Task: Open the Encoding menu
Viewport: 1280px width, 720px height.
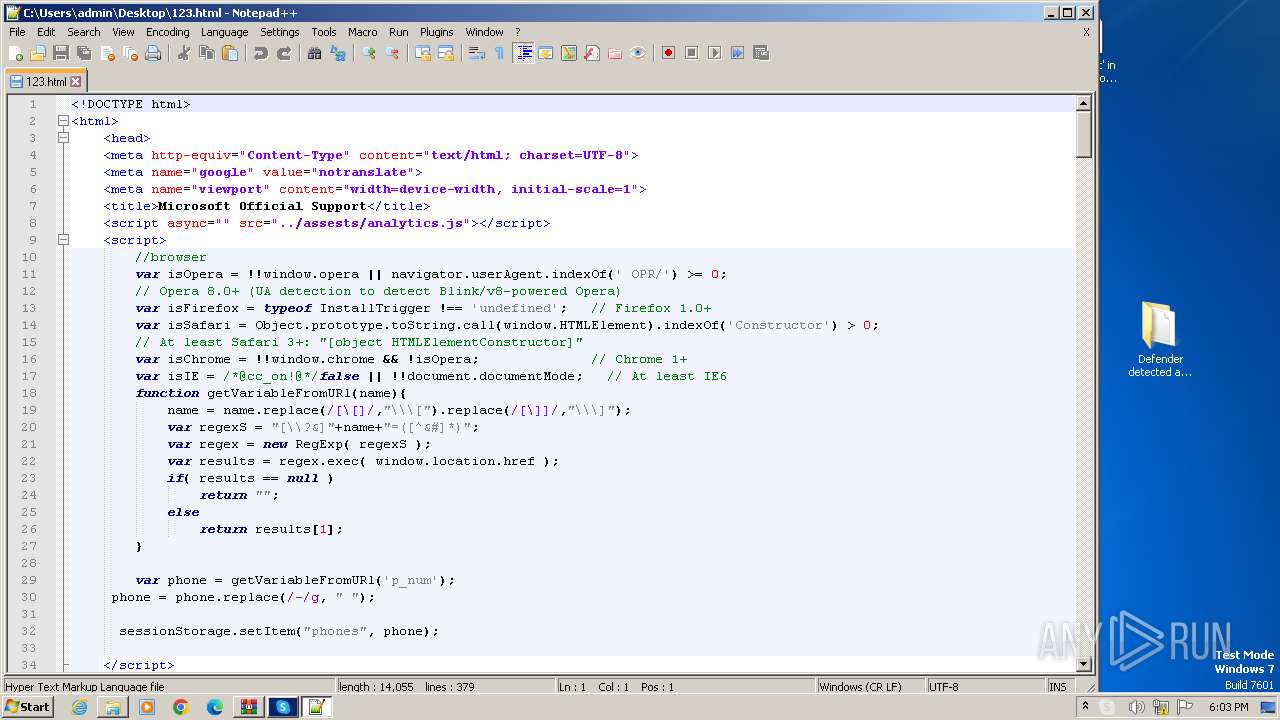Action: tap(167, 32)
